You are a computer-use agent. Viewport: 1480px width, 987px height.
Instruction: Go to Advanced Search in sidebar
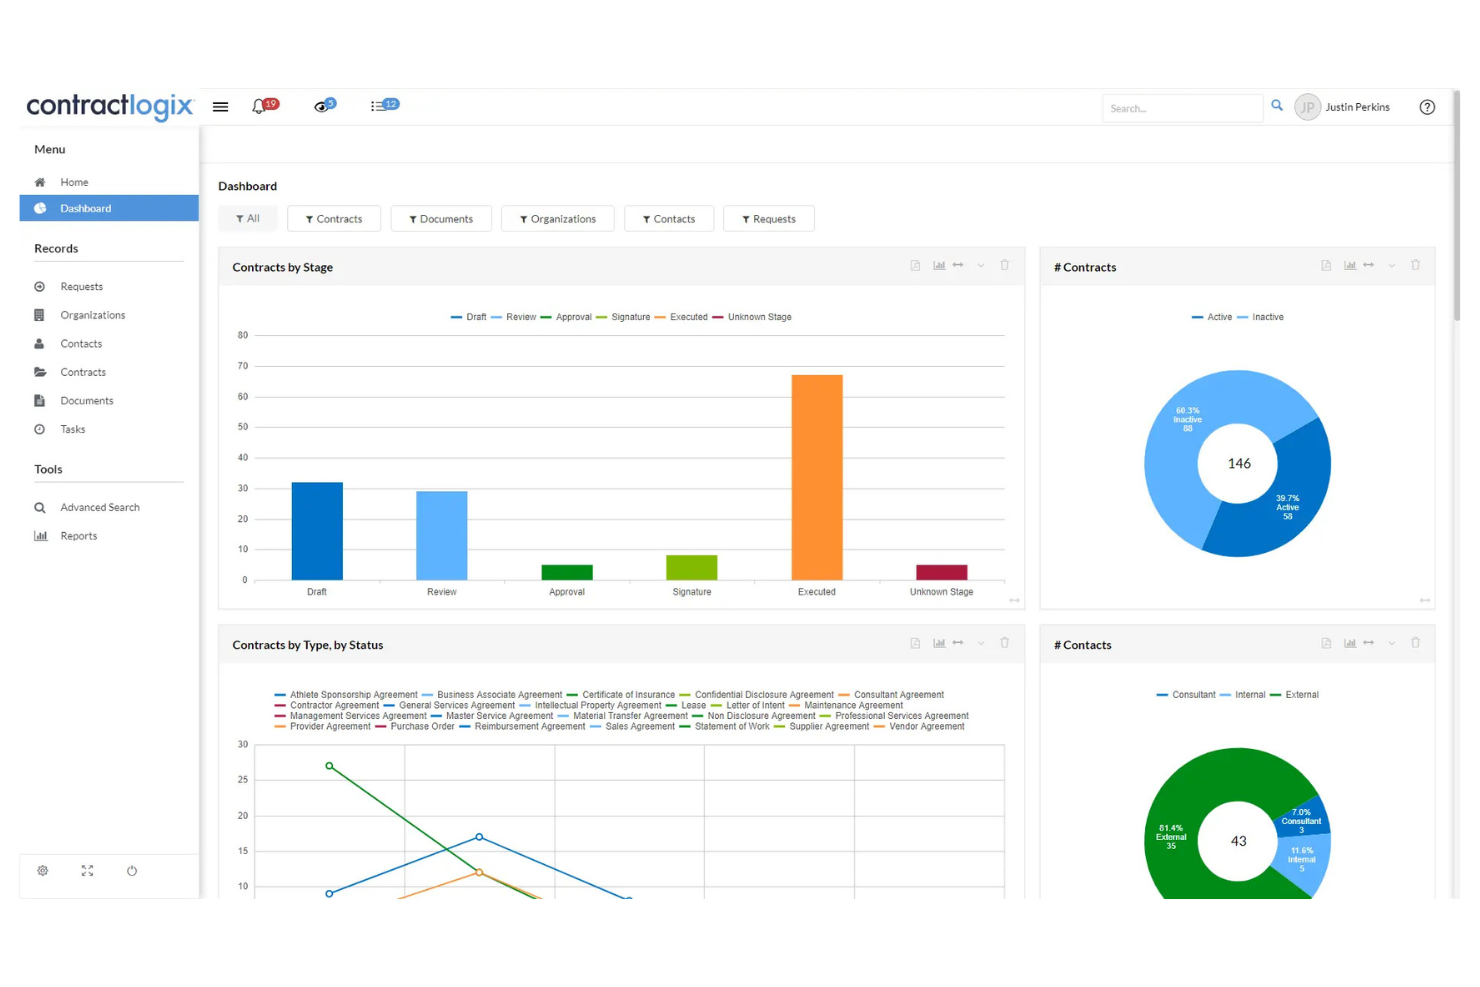point(100,507)
